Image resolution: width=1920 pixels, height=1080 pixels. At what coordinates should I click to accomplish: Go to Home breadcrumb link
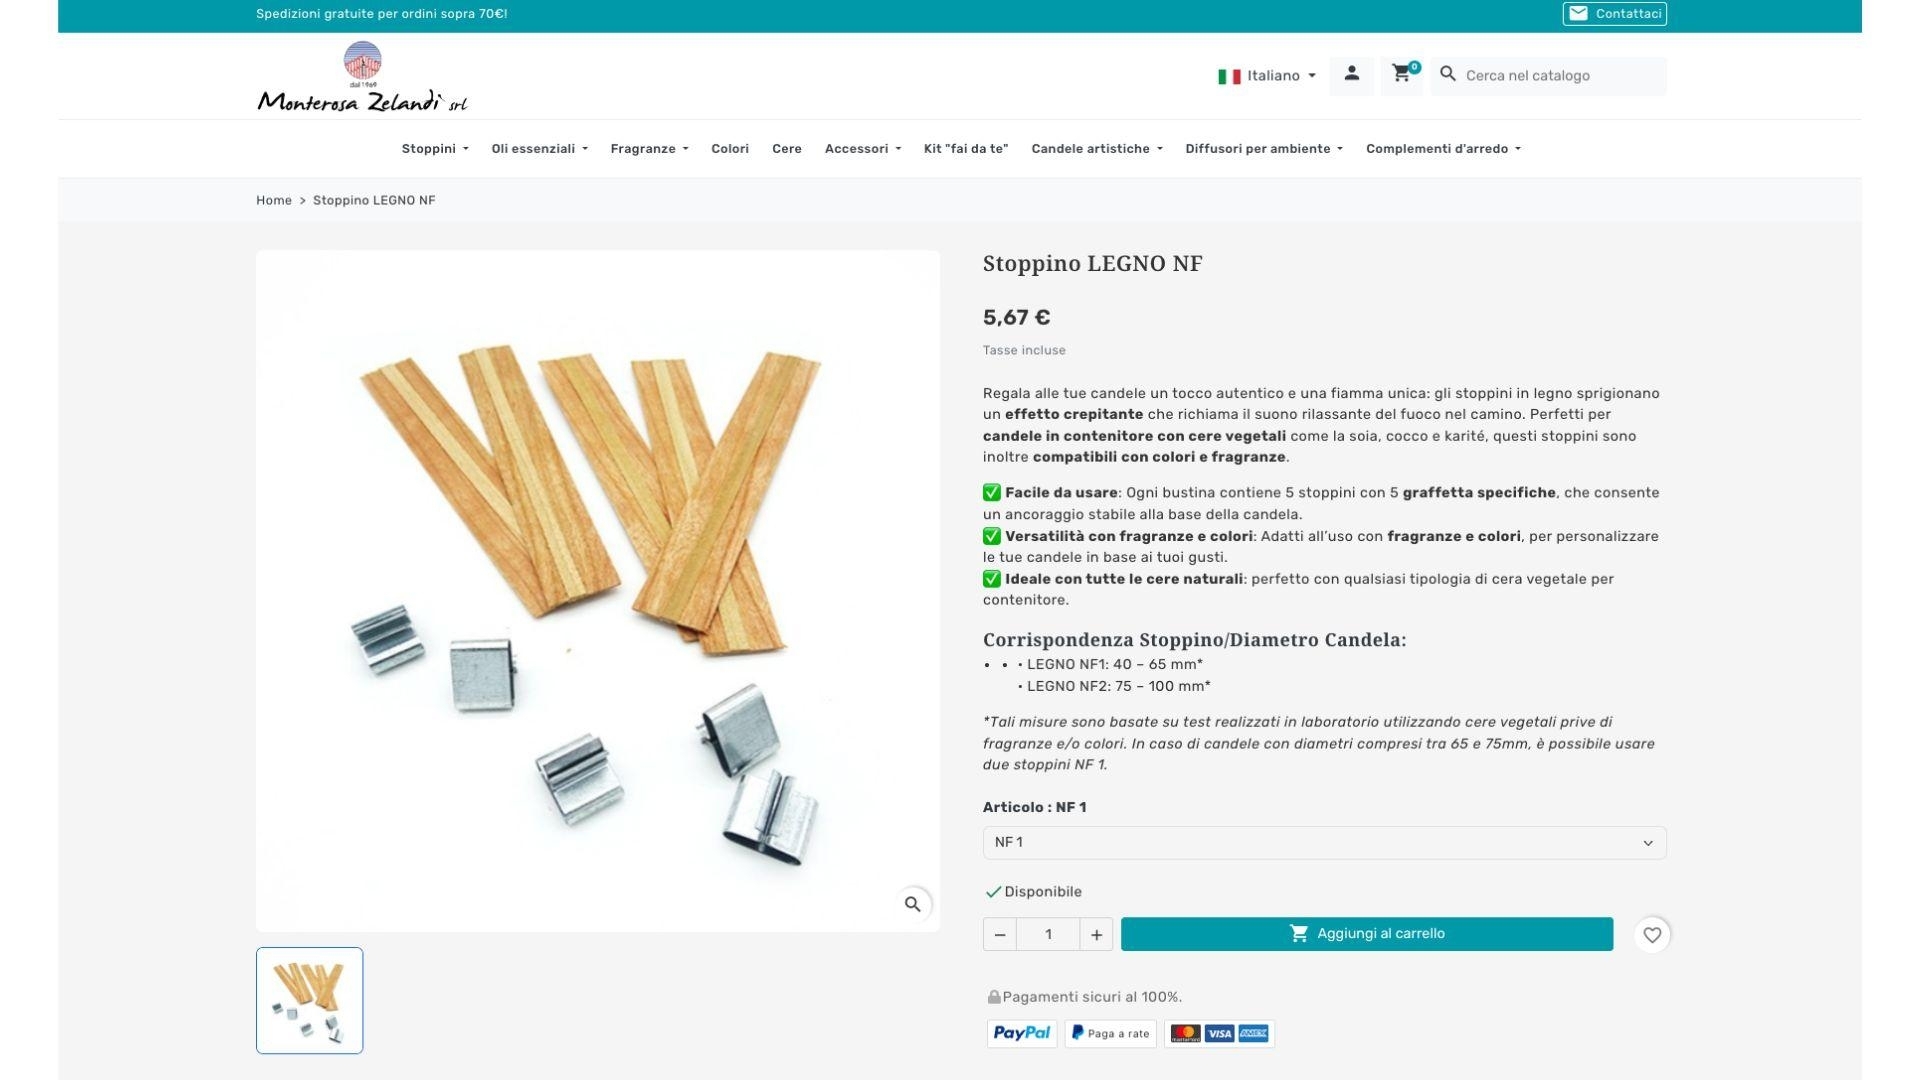coord(274,201)
